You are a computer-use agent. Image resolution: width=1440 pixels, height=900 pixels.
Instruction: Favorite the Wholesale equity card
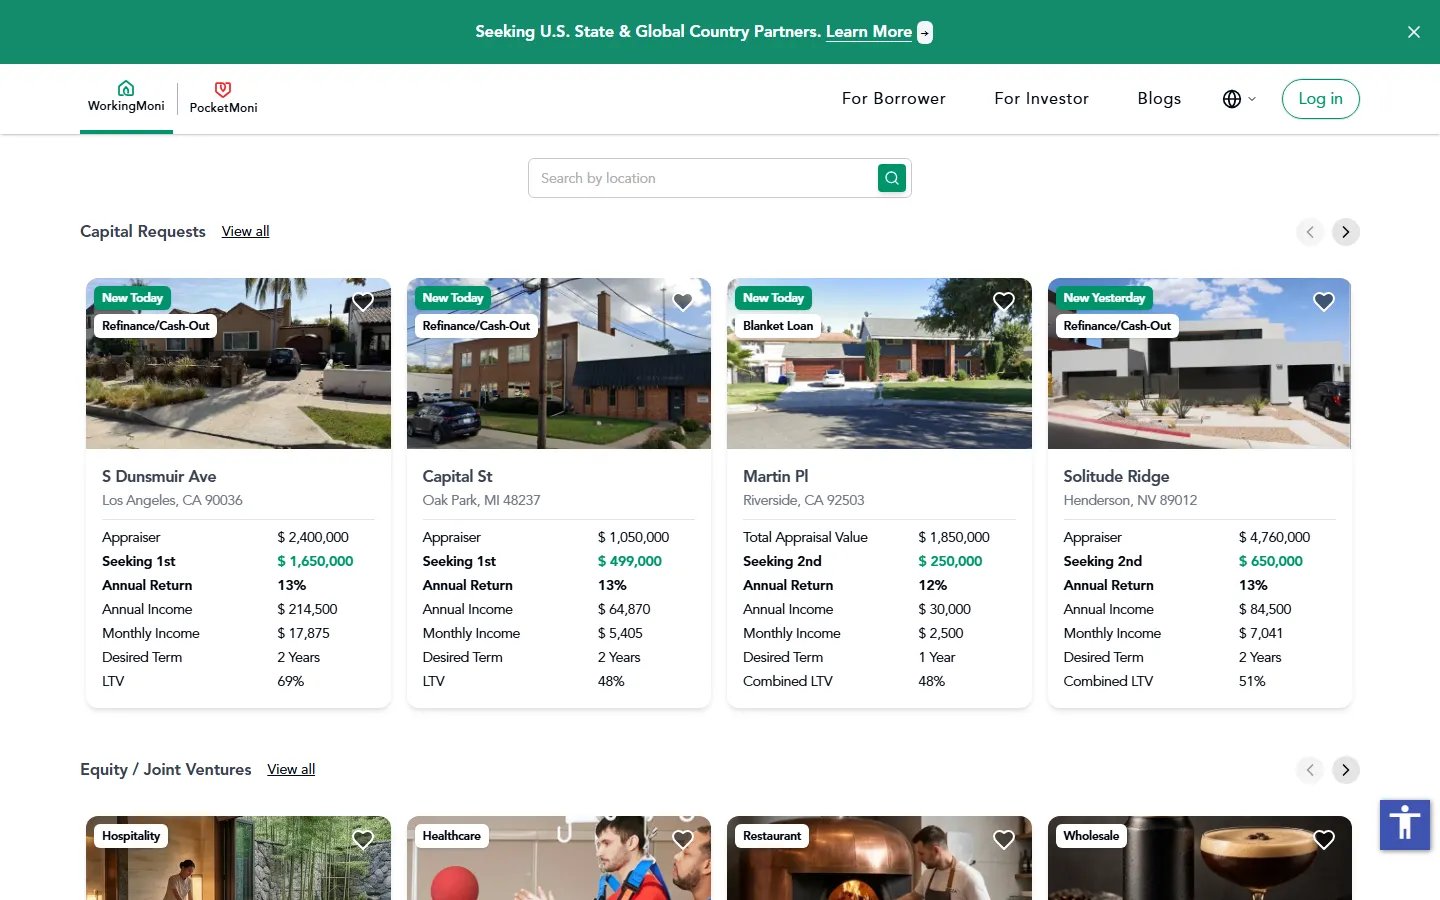tap(1324, 840)
